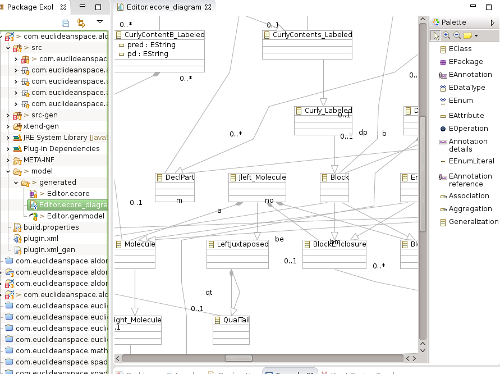
Task: Switch to Editor.ecore_diagram editor tab
Action: pos(164,7)
